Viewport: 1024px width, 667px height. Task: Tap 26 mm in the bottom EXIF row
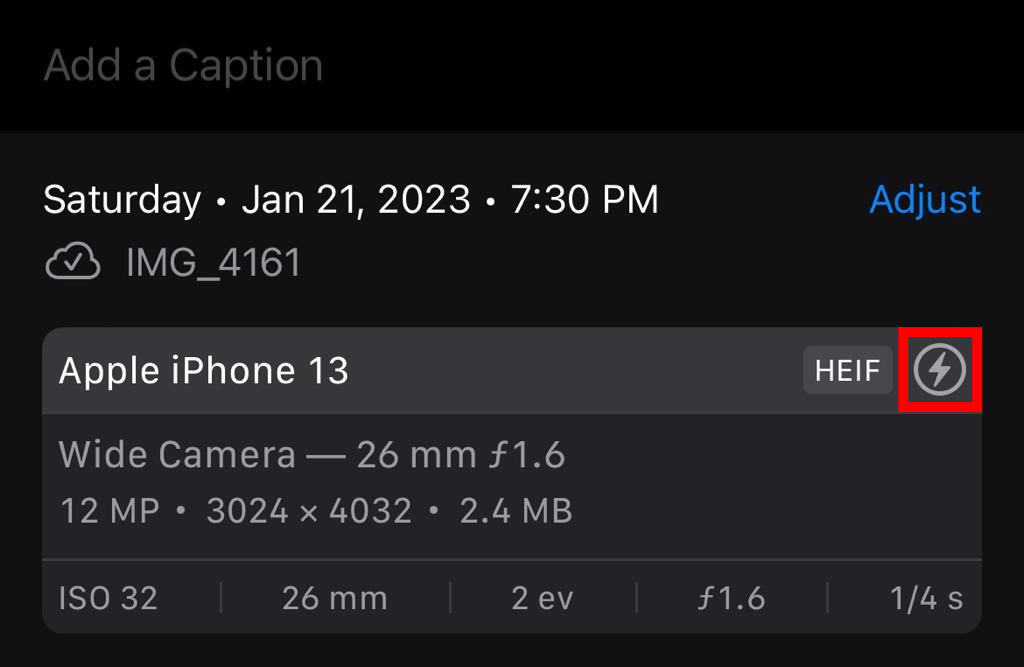[334, 598]
